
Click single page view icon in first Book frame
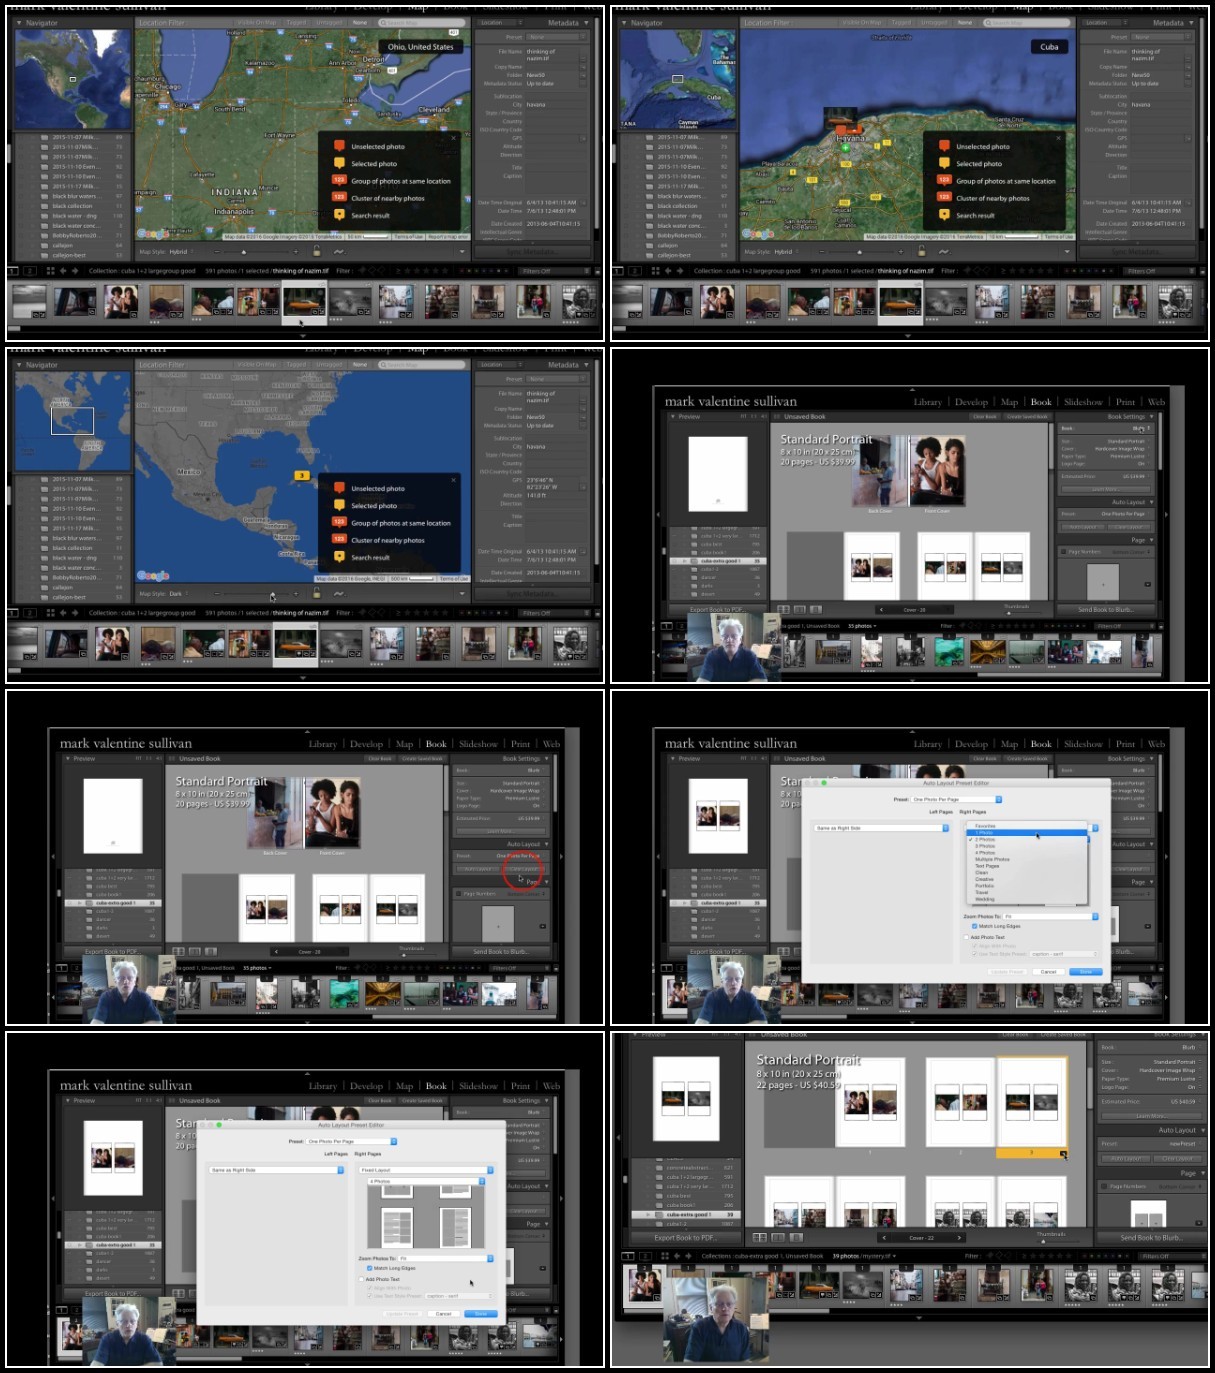point(816,609)
